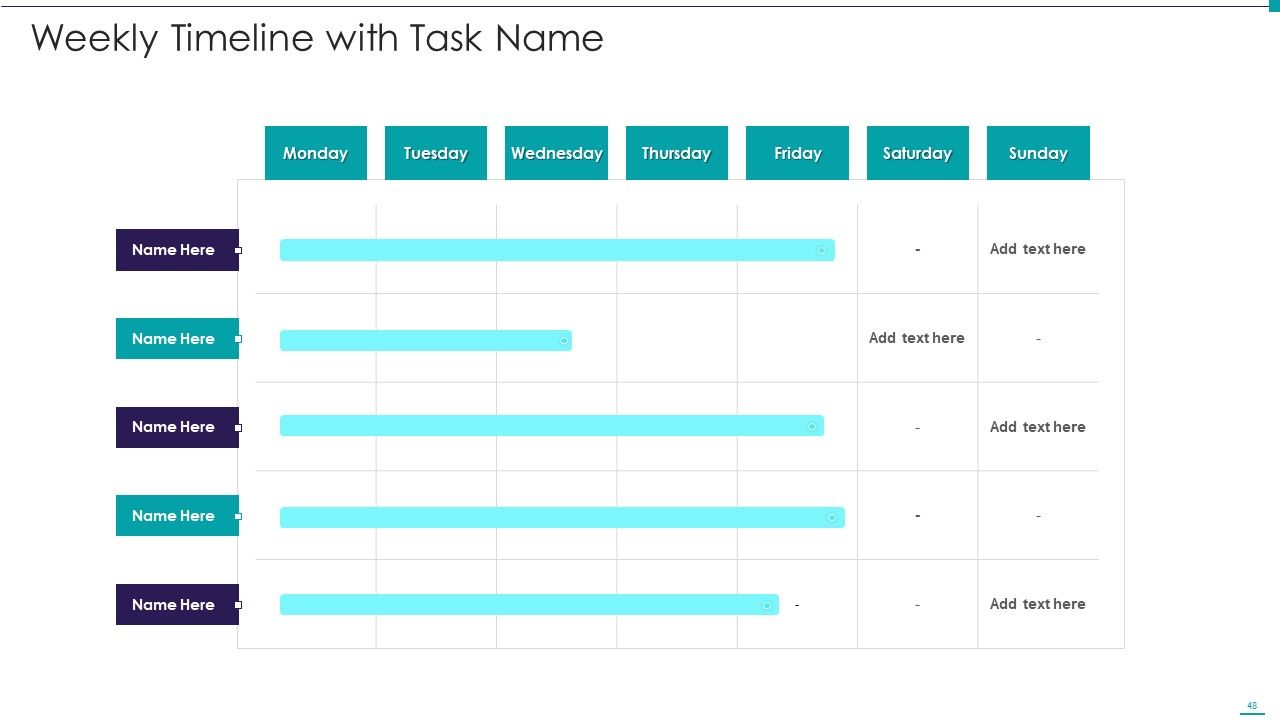1280x720 pixels.
Task: Select the Friday column header
Action: [797, 153]
